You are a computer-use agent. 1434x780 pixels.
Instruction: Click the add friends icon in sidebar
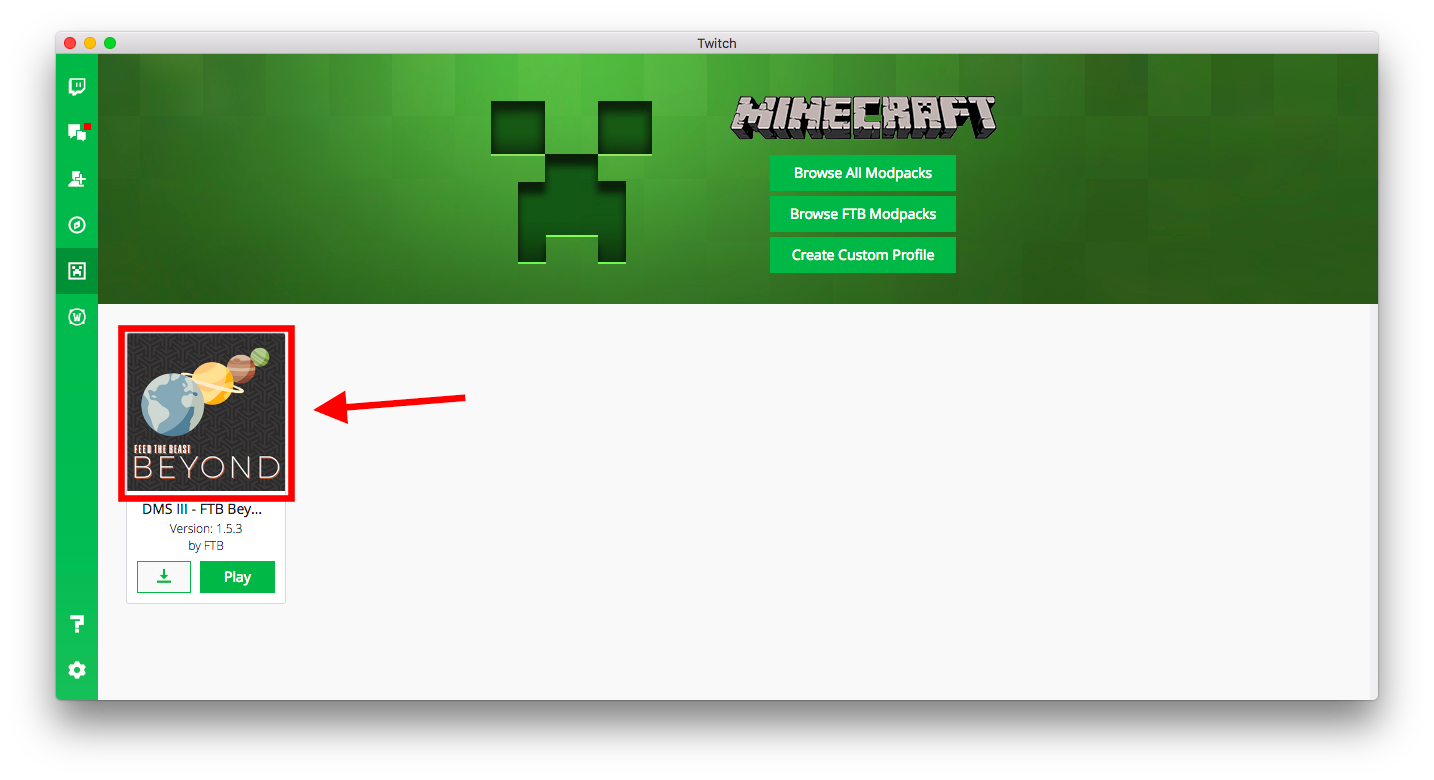[x=77, y=179]
